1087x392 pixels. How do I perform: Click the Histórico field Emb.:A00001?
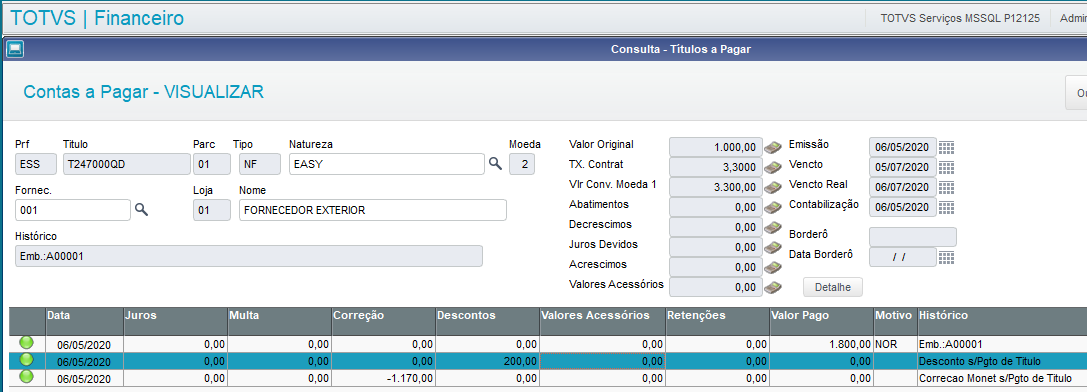[248, 256]
